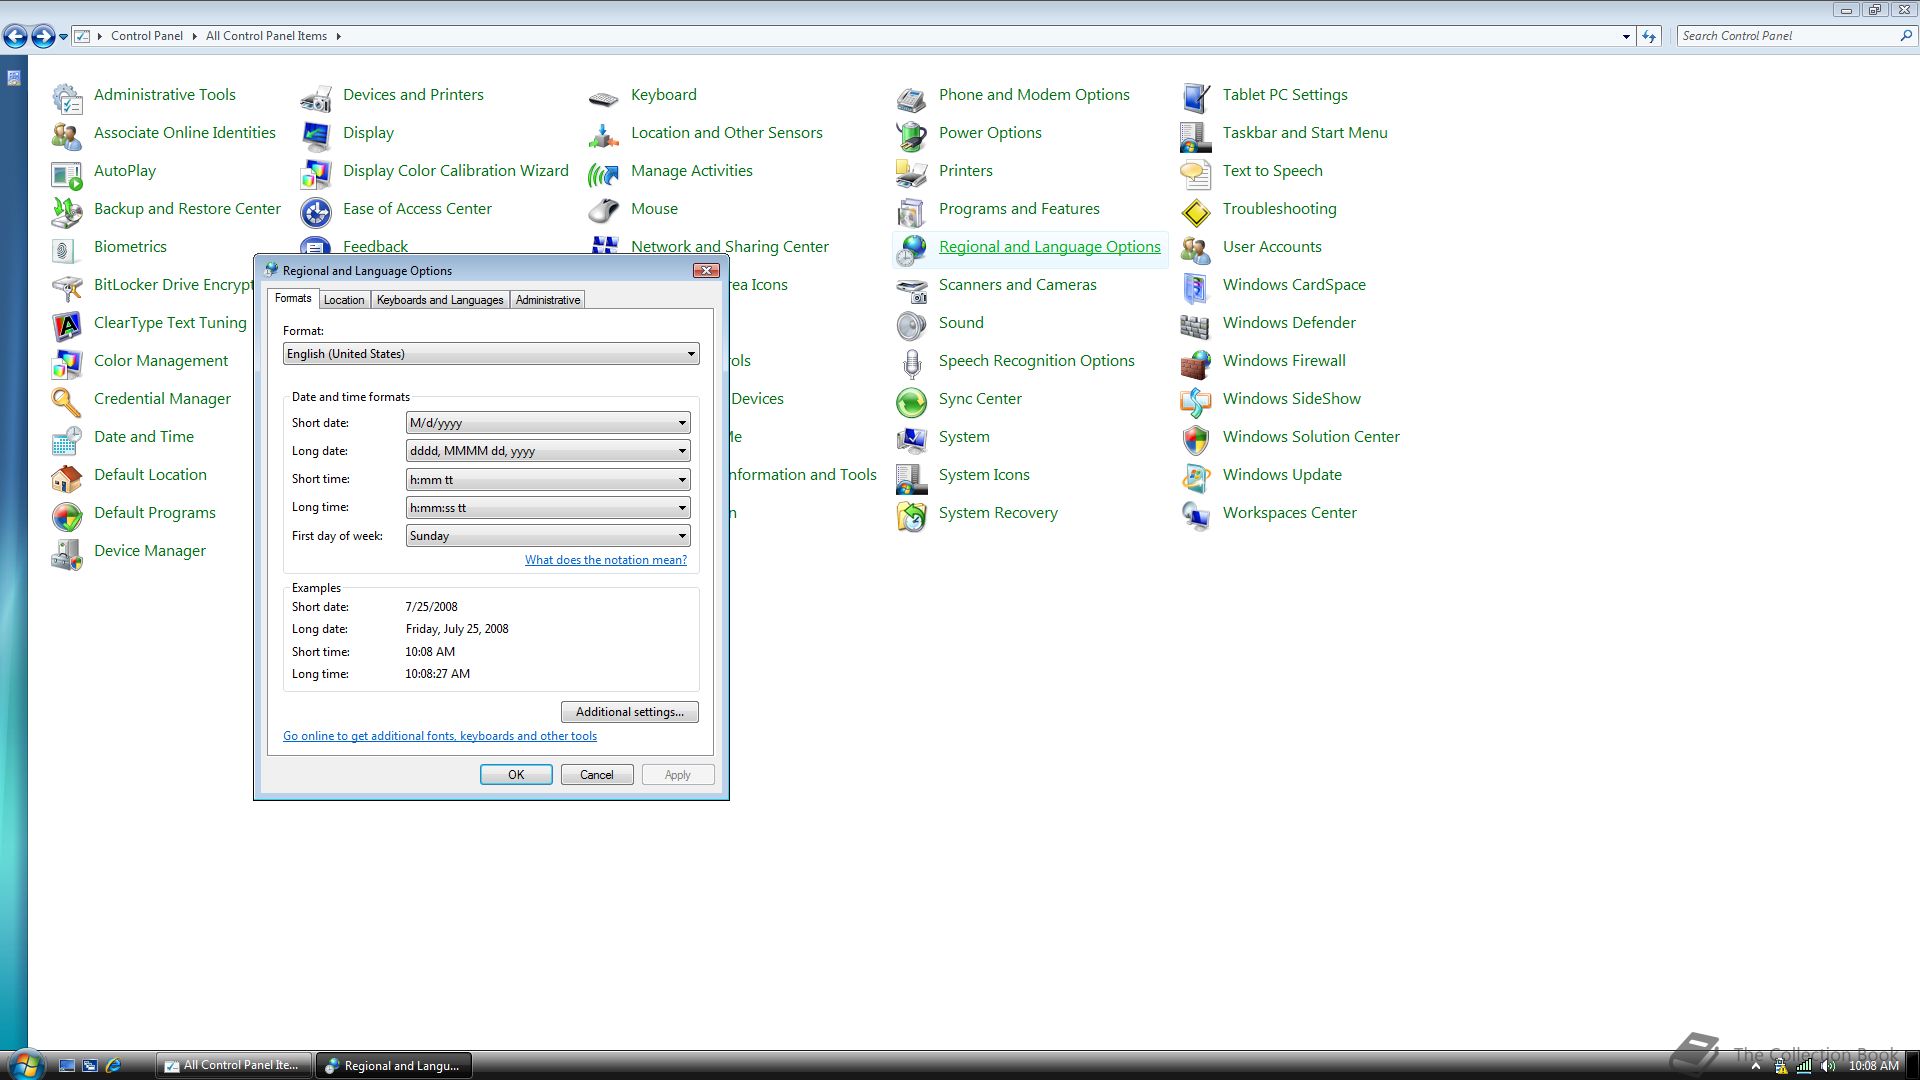Screen dimensions: 1920x1080
Task: Click the All Control Panel Items breadcrumb
Action: click(x=266, y=36)
